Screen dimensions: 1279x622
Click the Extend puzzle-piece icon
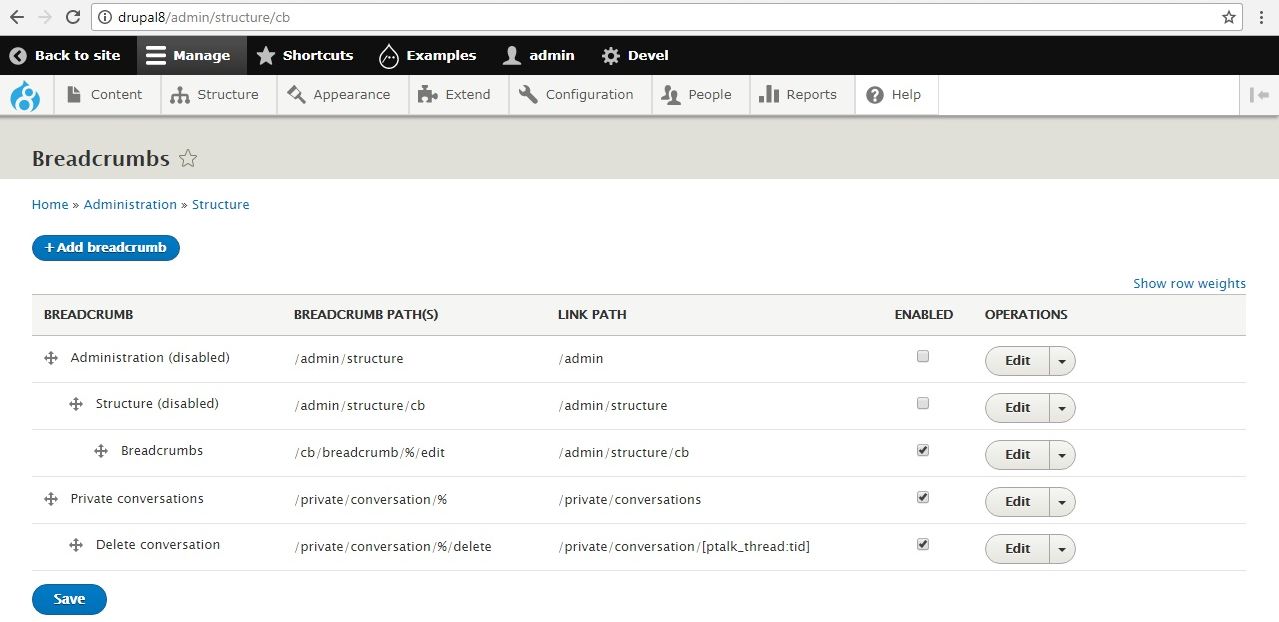428,94
